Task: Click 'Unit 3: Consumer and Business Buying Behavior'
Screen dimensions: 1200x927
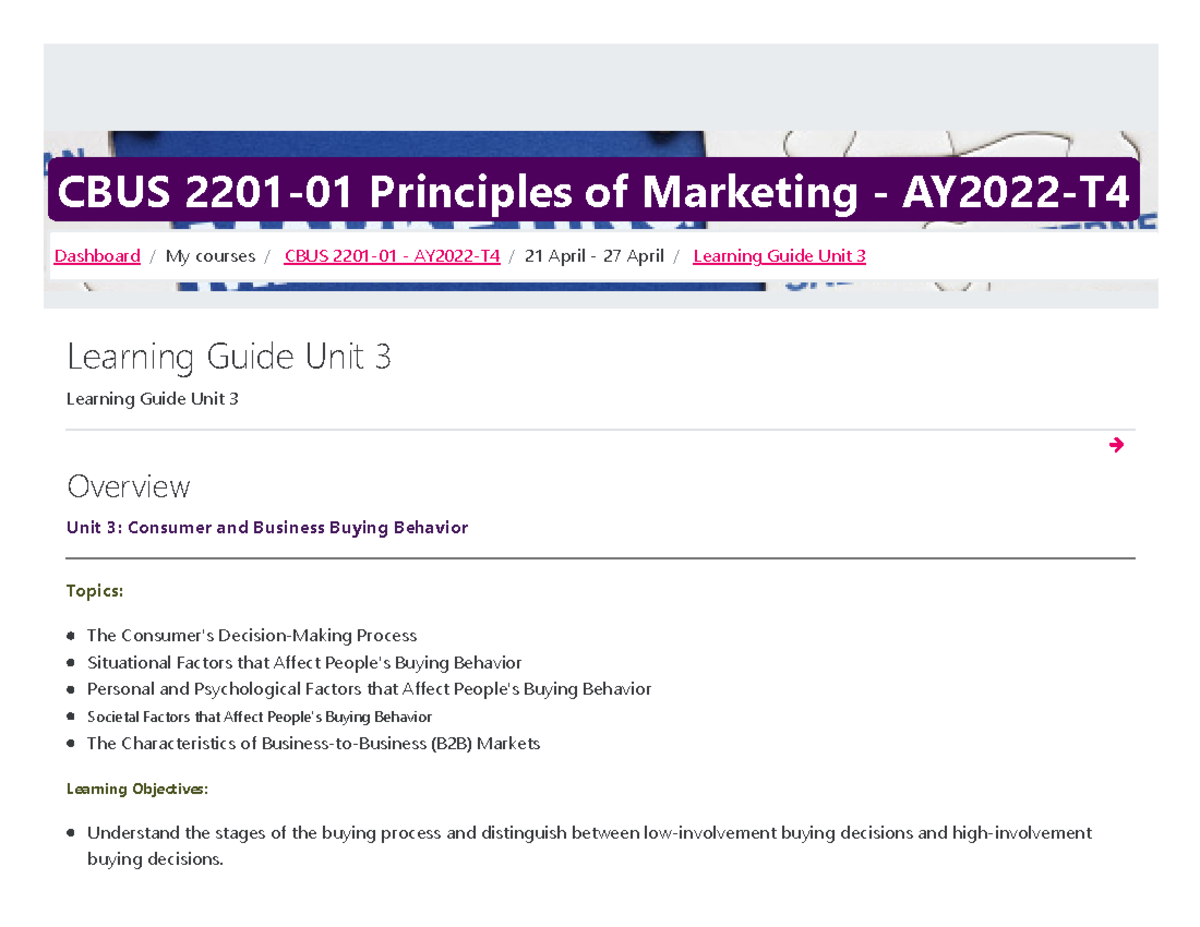Action: pyautogui.click(x=267, y=527)
